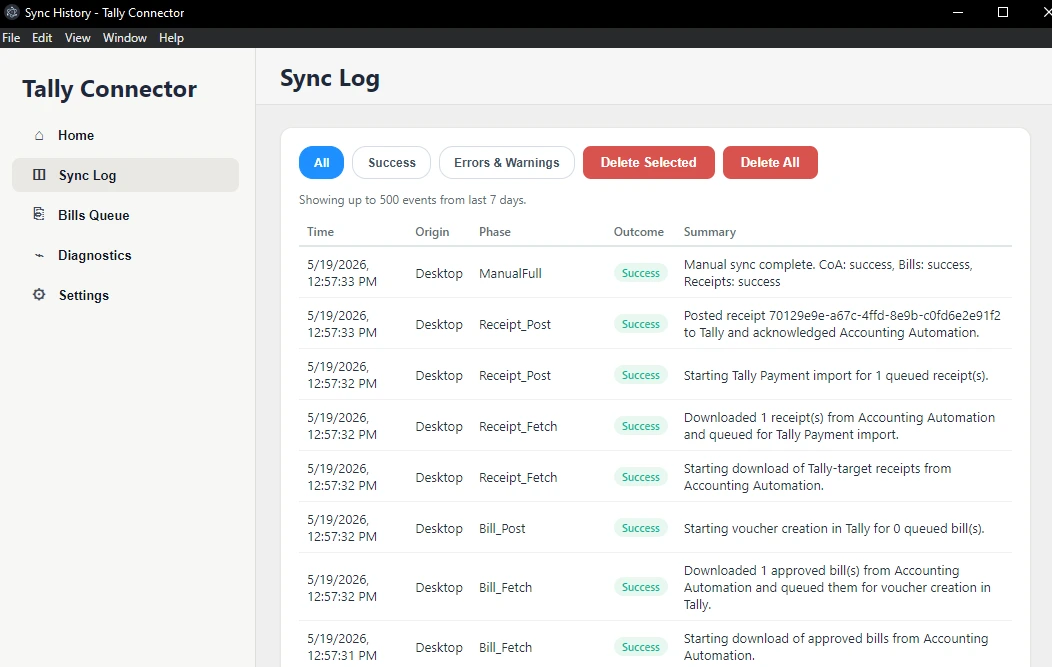Open Bills Queue in the sidebar
Viewport: 1052px width, 667px height.
(x=125, y=215)
